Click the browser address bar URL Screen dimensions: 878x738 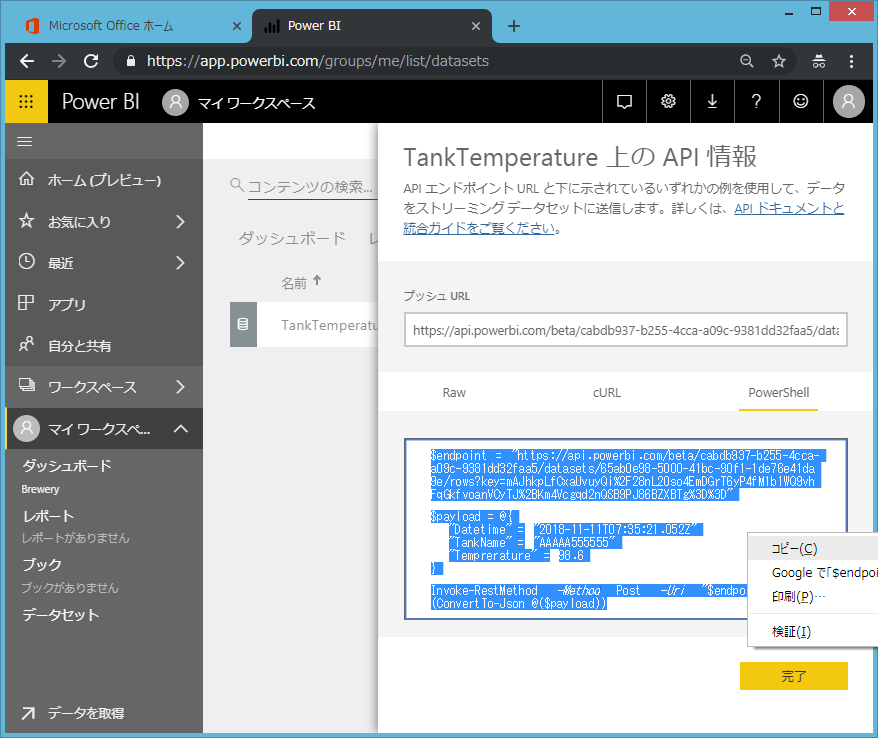coord(317,61)
